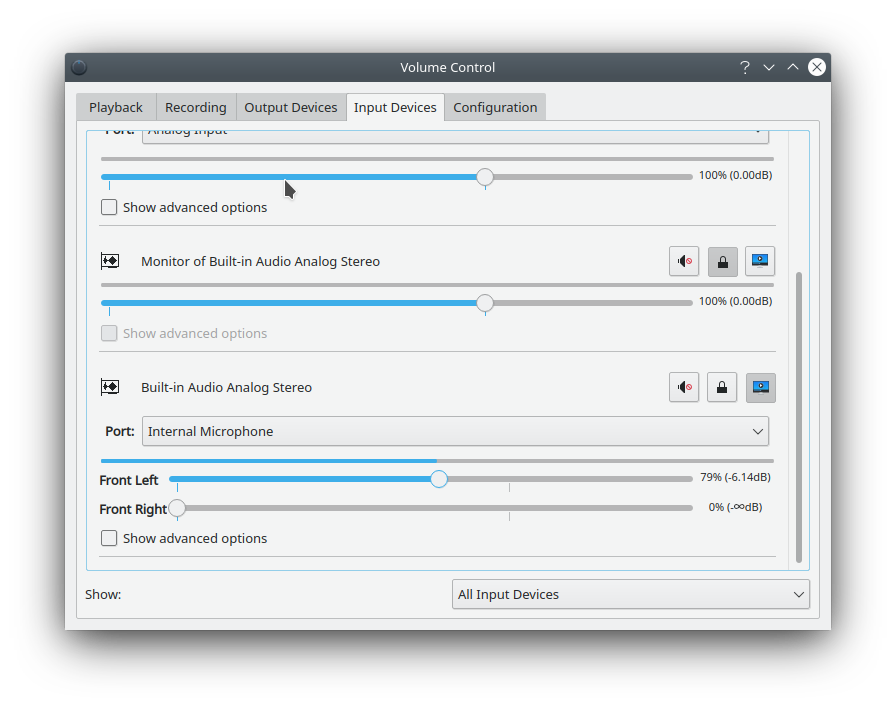
Task: Select the Input Devices tab
Action: click(395, 107)
